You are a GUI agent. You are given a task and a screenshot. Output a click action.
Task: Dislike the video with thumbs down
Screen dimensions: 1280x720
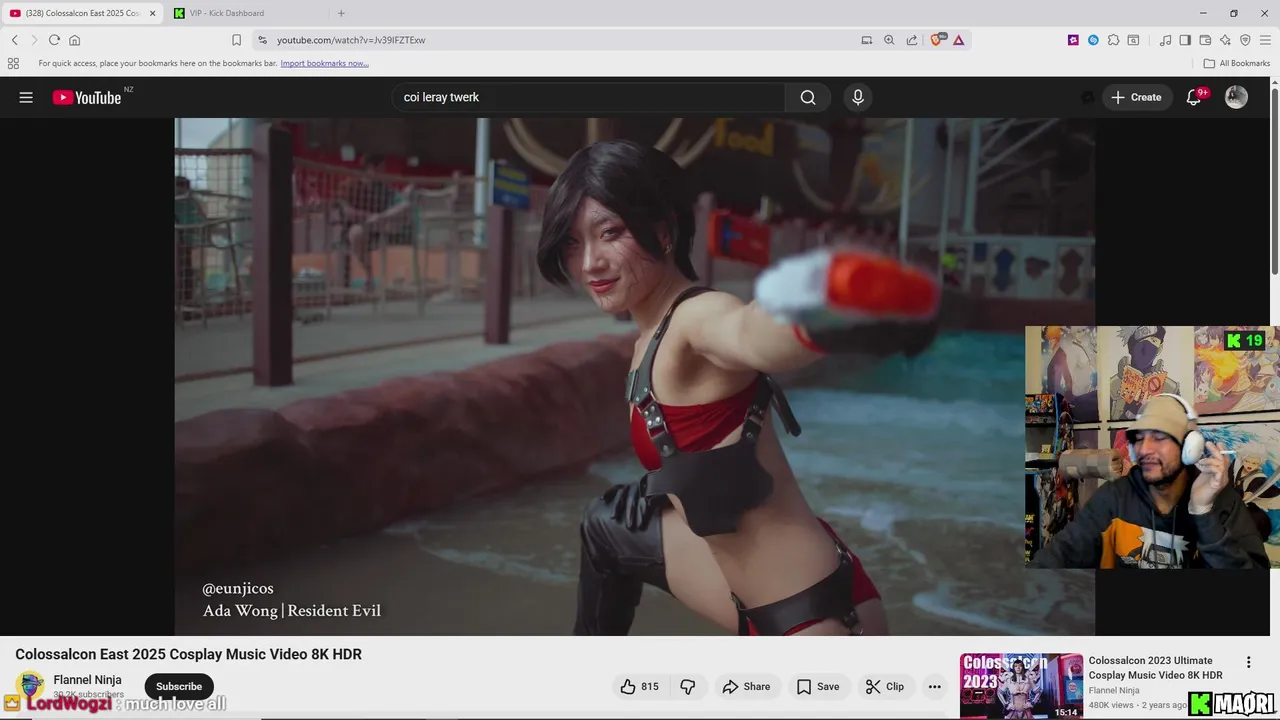[688, 686]
